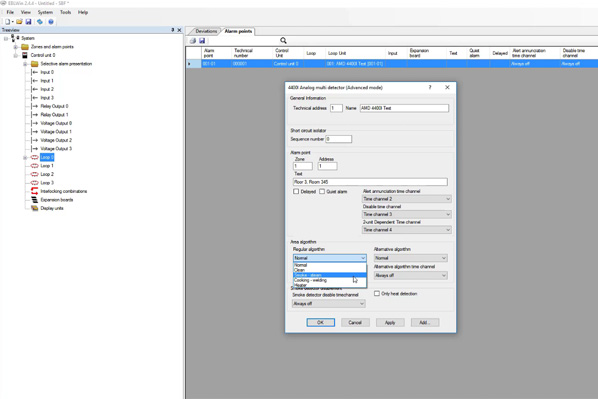Open the File menu
Viewport: 598px width, 399px height.
click(10, 12)
